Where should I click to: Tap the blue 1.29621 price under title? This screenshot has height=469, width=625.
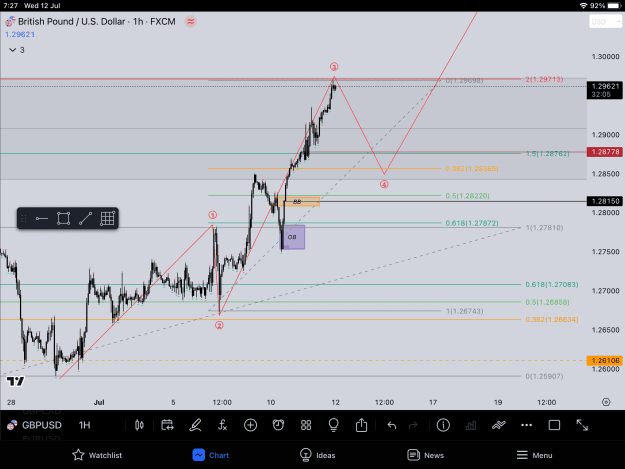[20, 34]
